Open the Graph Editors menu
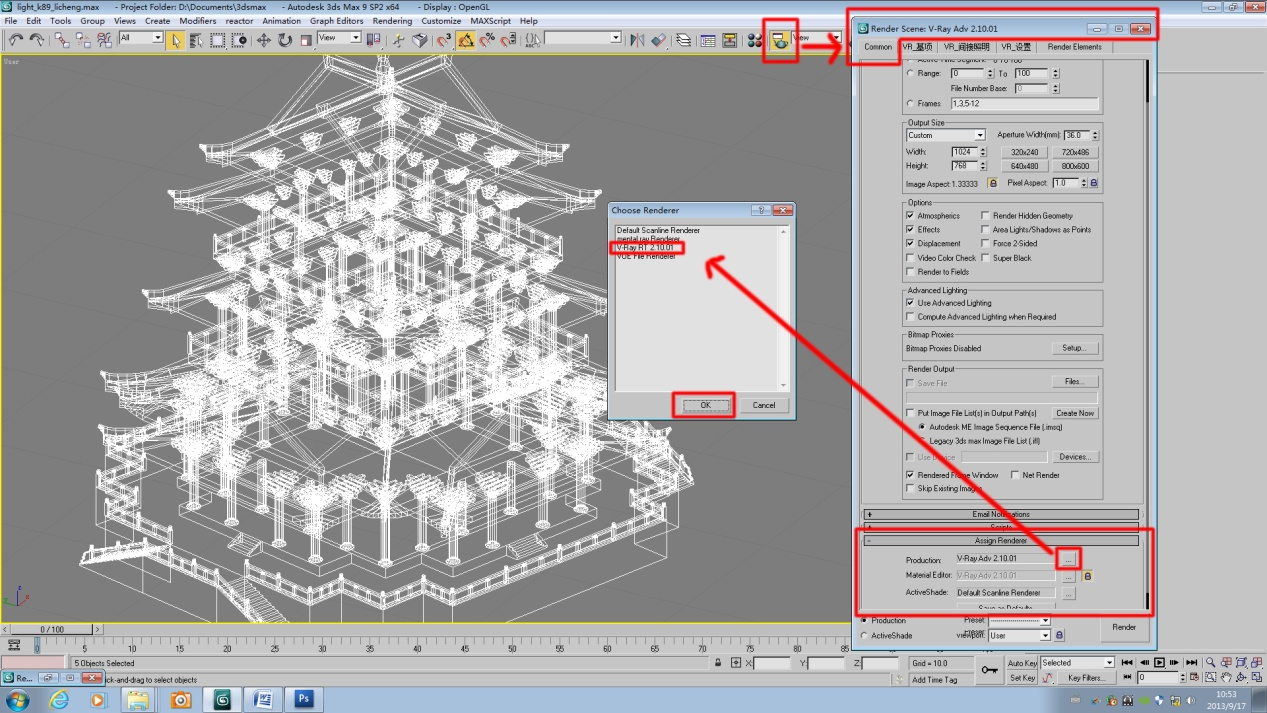 [337, 20]
